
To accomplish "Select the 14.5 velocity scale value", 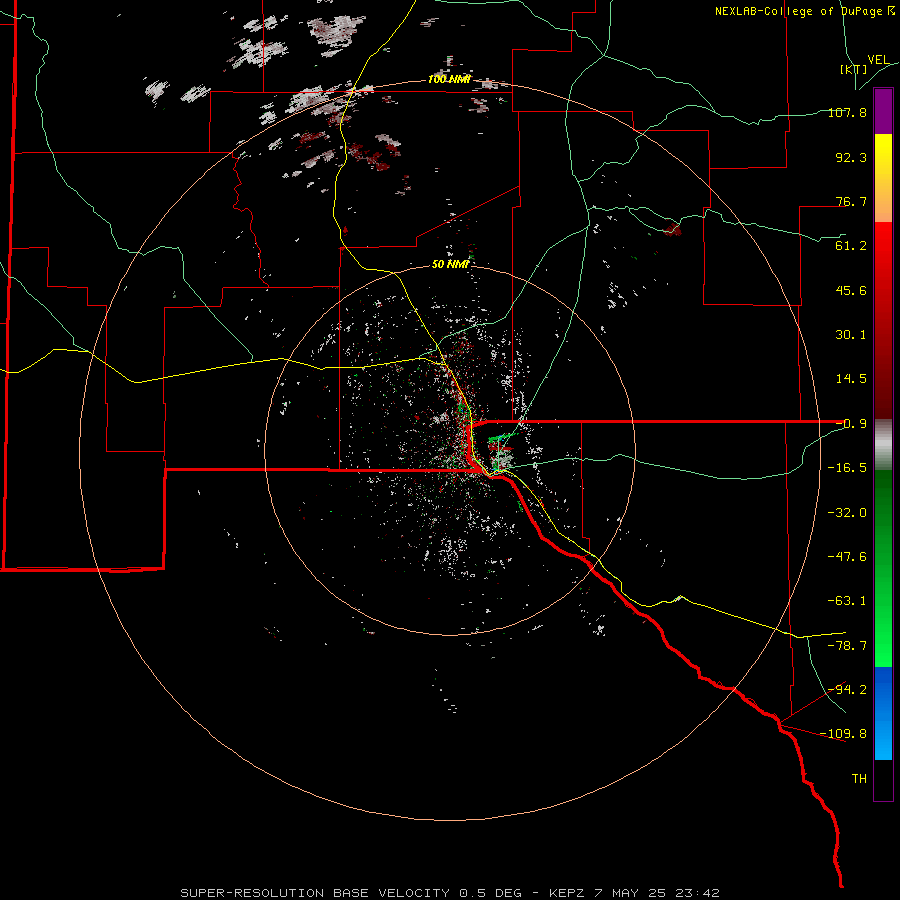I will (x=851, y=379).
